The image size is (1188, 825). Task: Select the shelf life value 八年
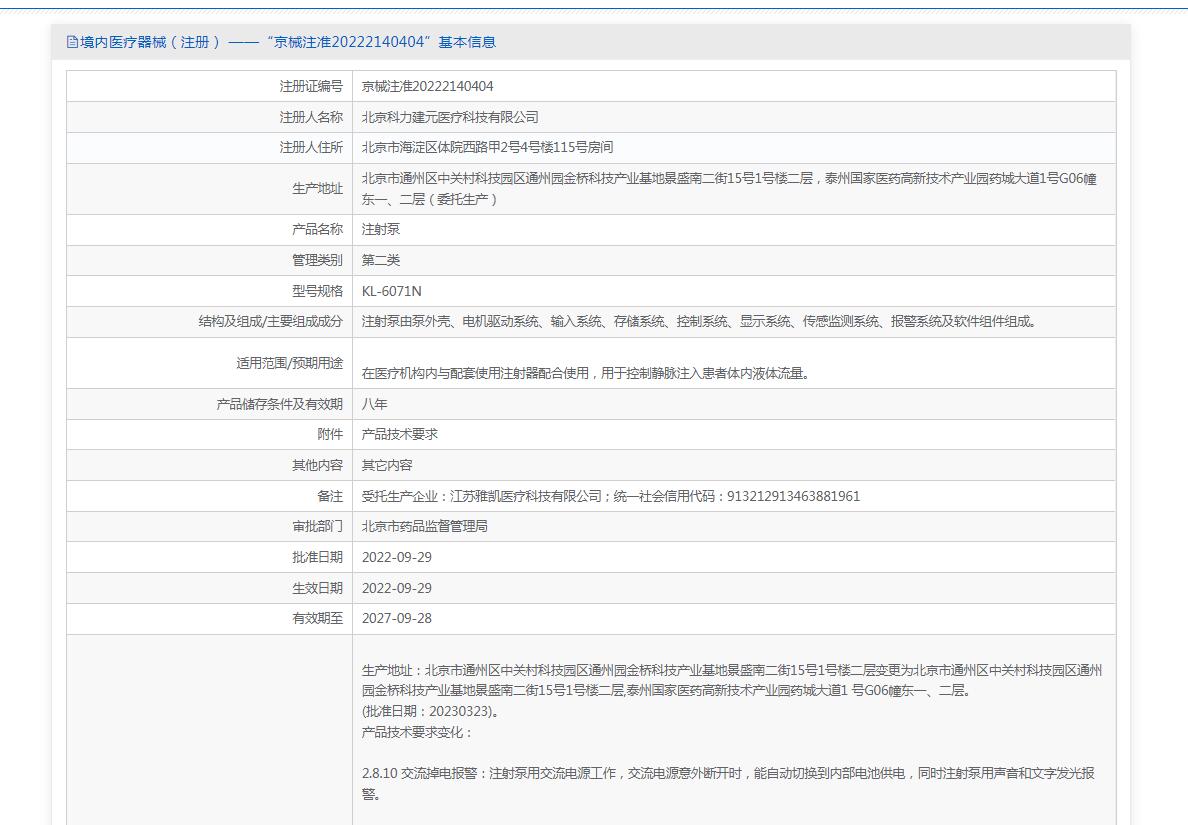click(x=374, y=405)
